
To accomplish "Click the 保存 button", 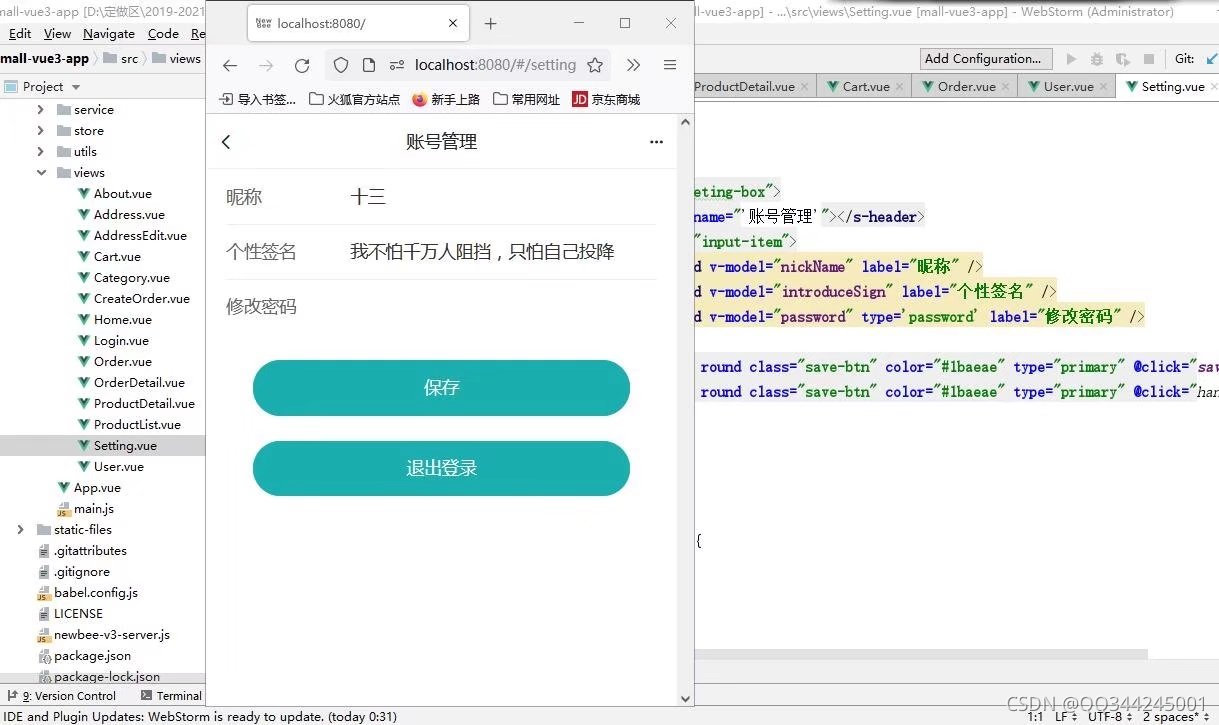I will pos(441,388).
